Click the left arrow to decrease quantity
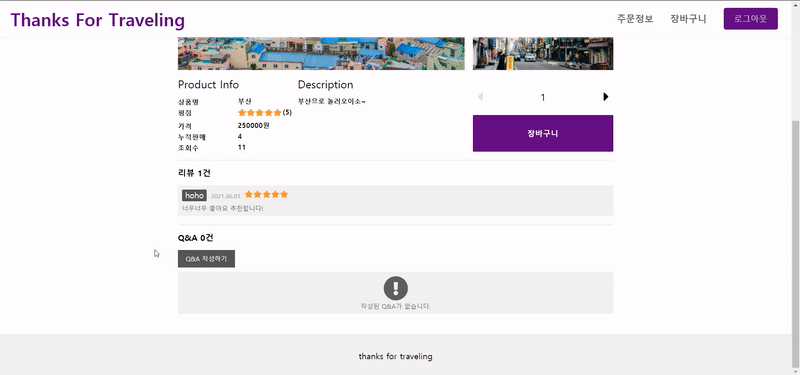The image size is (800, 375). 480,97
